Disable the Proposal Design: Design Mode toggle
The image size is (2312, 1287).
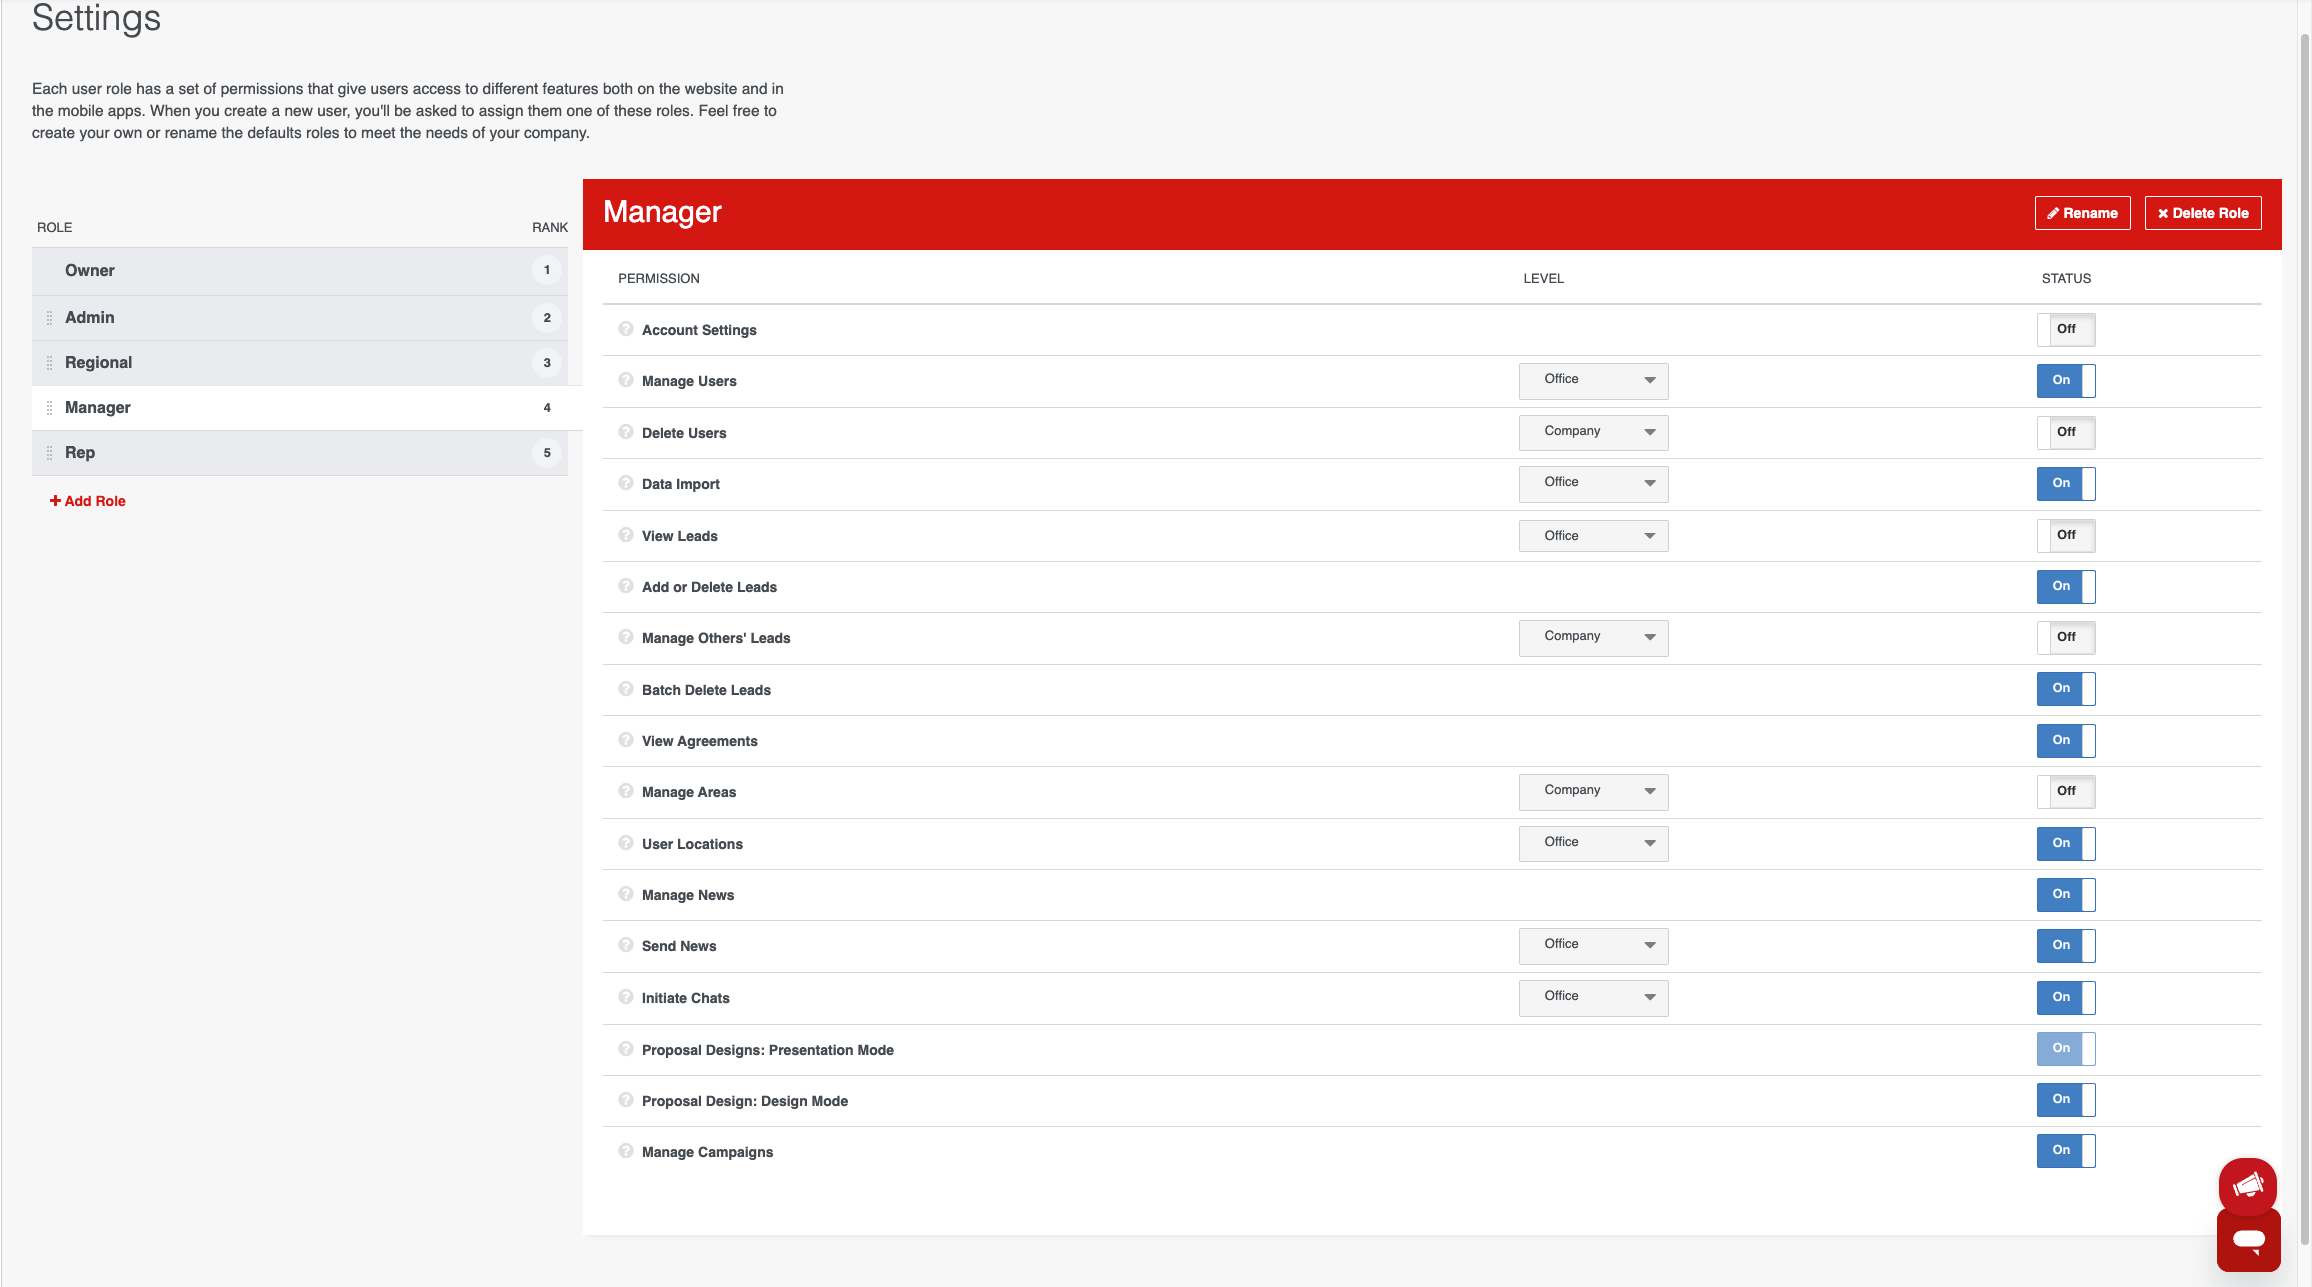[2066, 1099]
